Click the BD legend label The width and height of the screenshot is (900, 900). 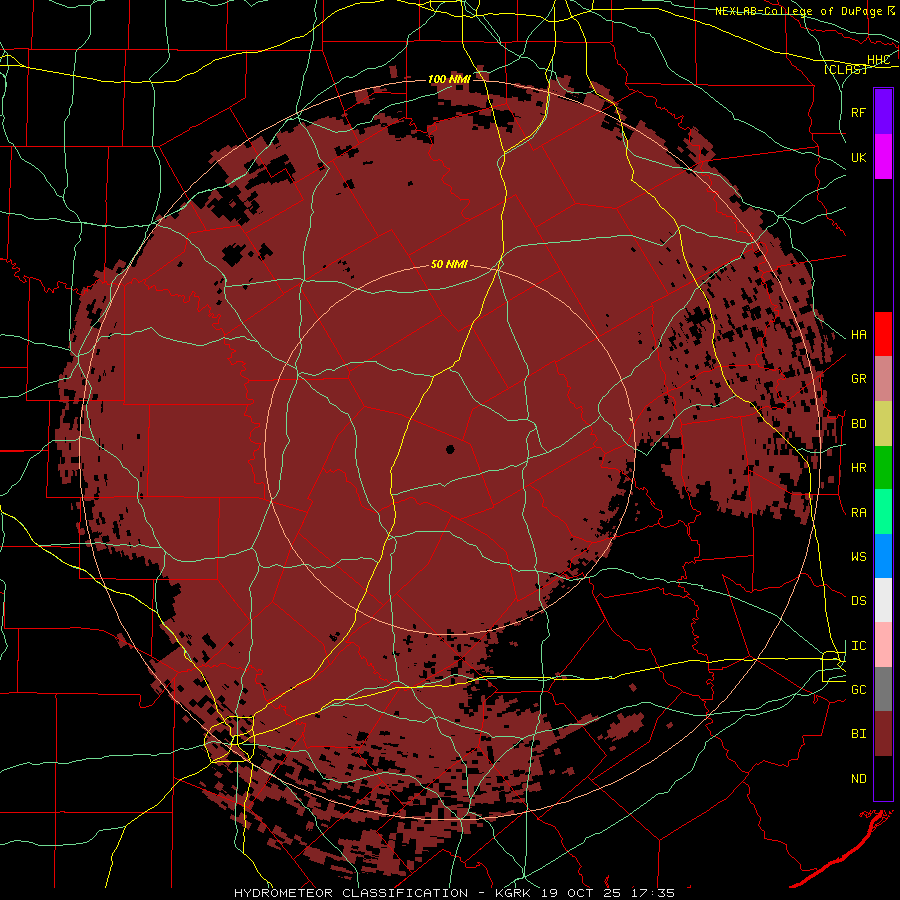(859, 424)
